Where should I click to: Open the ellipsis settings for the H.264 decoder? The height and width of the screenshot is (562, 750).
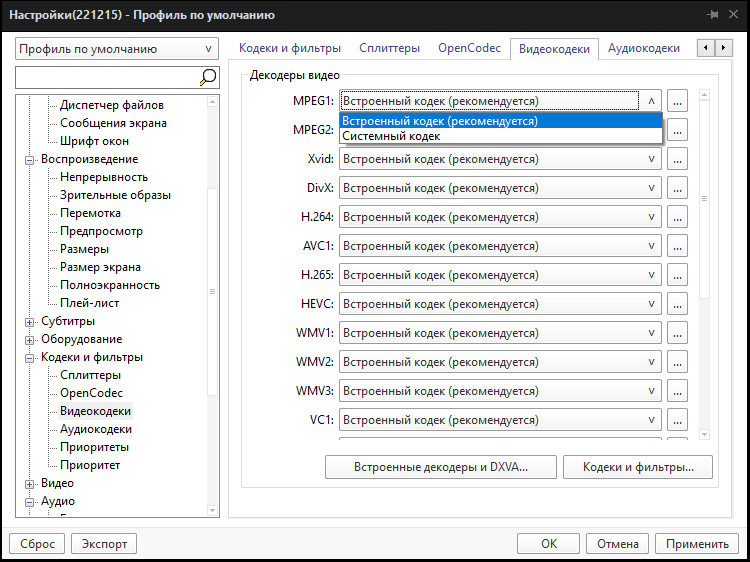coord(679,217)
